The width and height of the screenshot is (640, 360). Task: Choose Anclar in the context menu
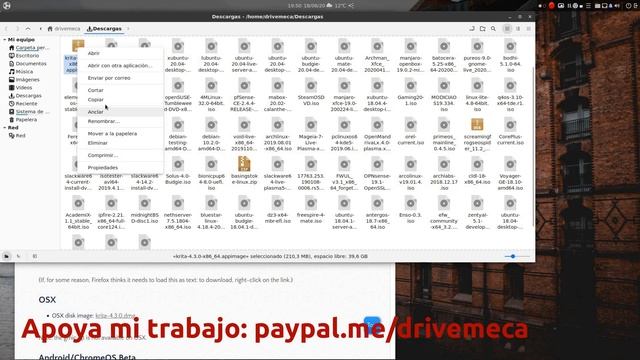click(121, 111)
